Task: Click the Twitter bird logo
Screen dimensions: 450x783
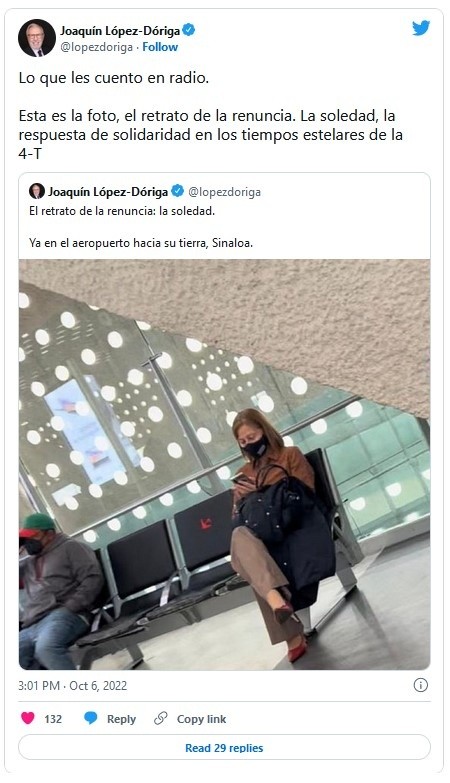Action: 421,28
